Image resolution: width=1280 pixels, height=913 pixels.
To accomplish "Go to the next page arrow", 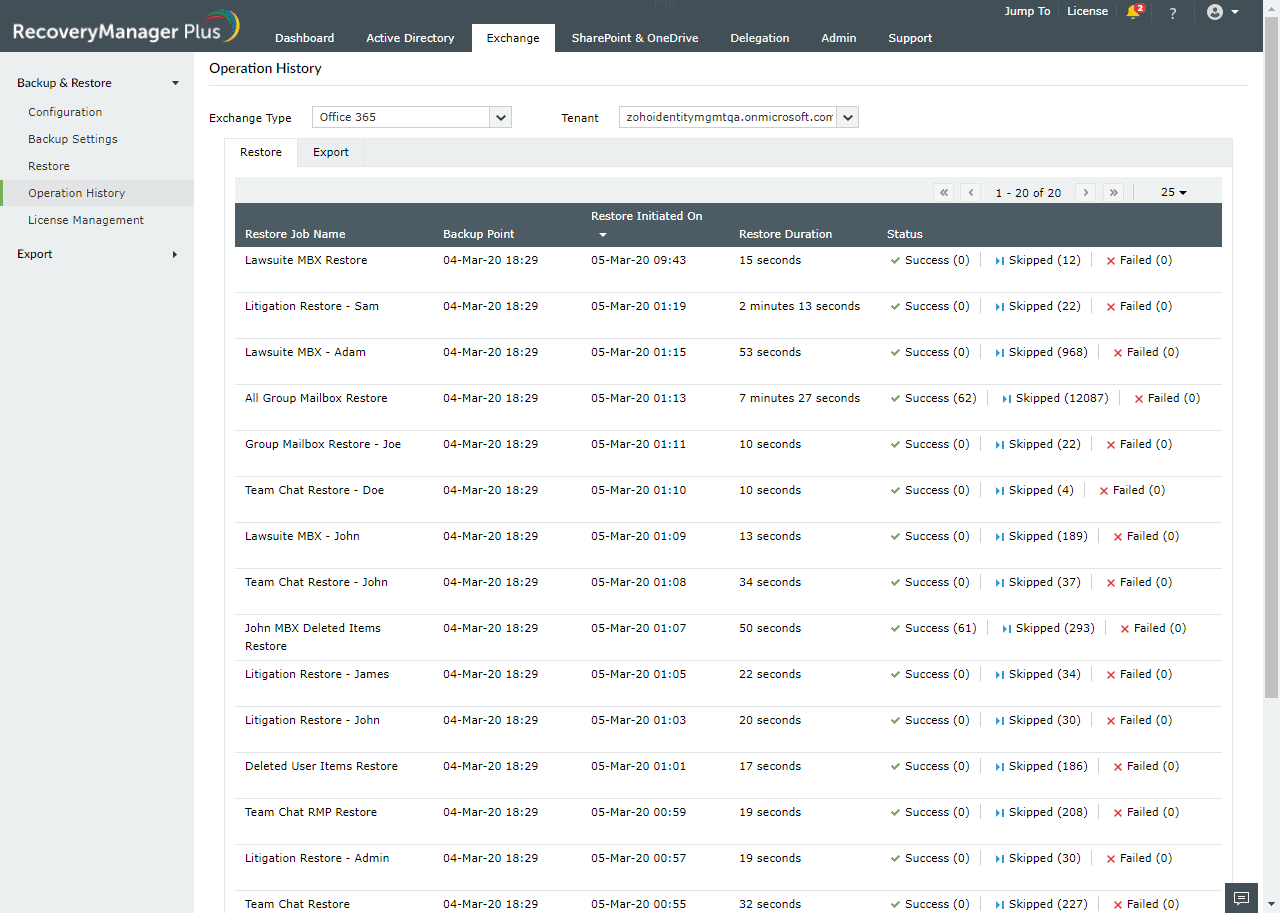I will 1086,193.
